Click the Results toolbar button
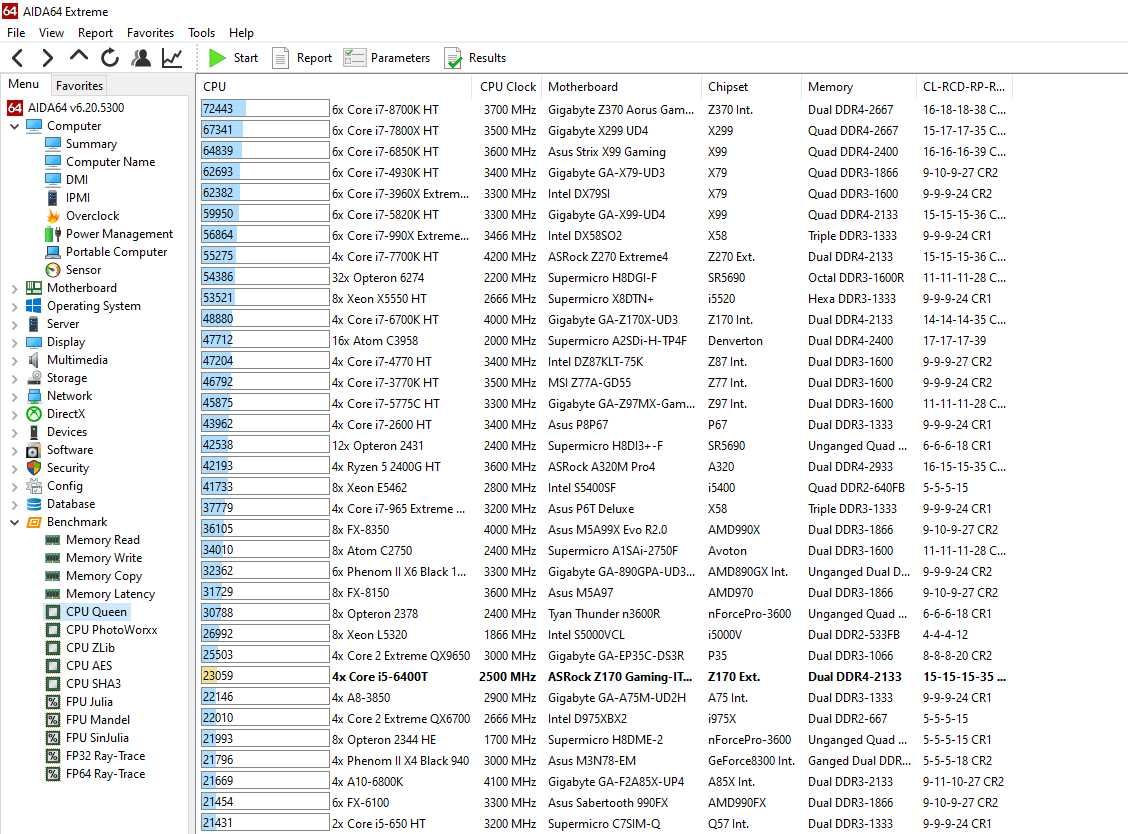Viewport: 1128px width, 834px height. click(476, 58)
